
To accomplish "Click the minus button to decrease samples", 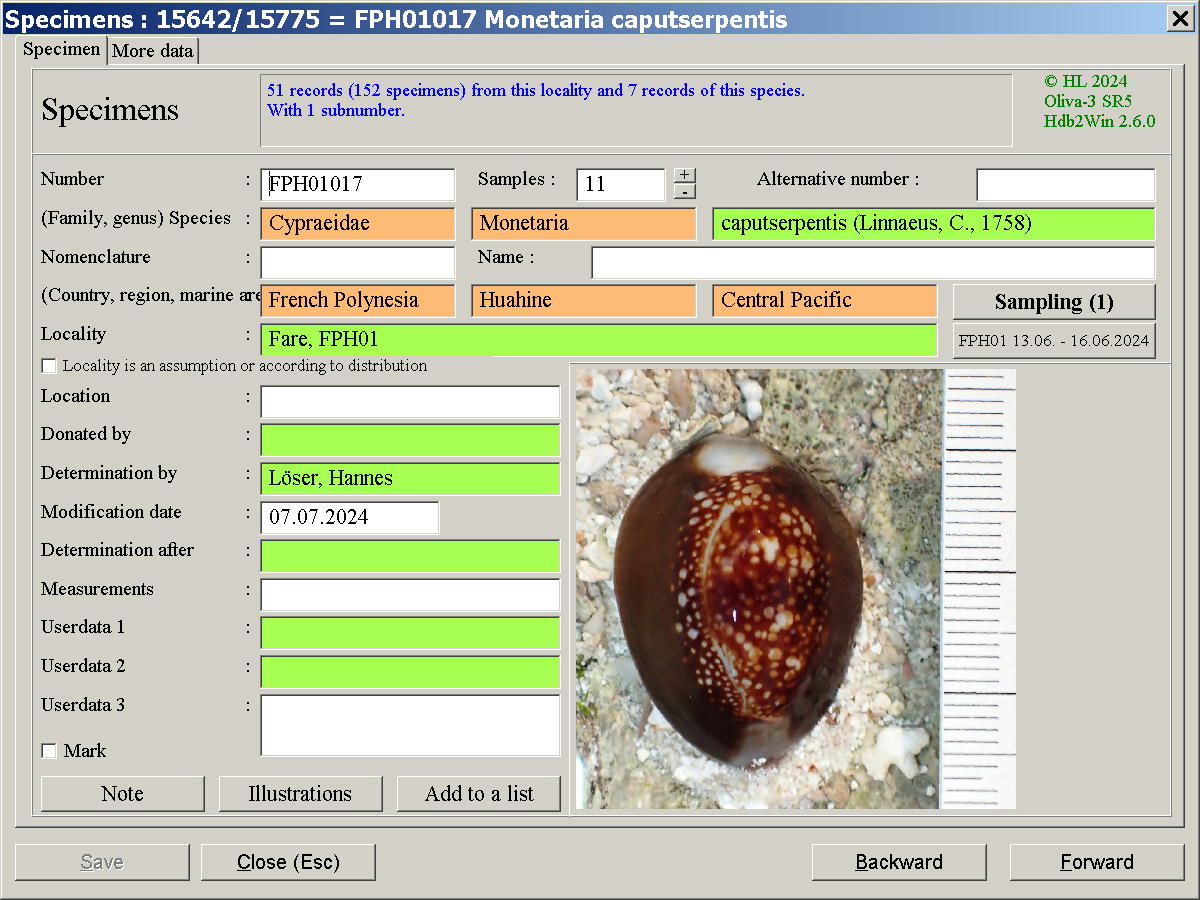I will point(684,191).
